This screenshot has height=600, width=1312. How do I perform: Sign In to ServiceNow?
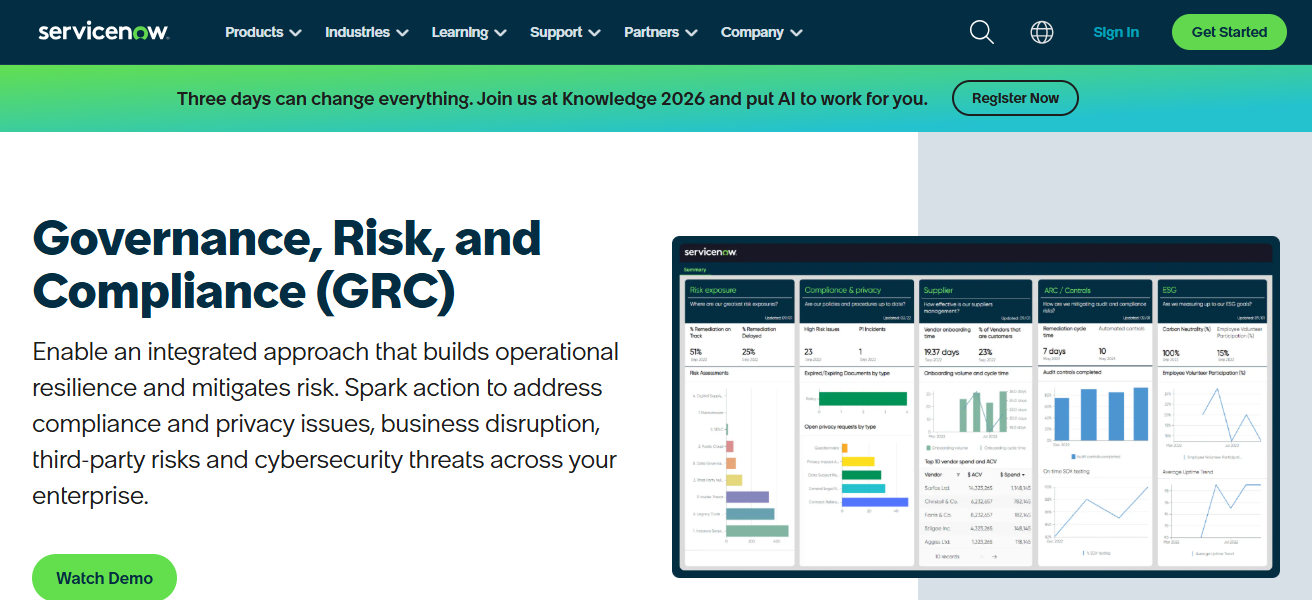coord(1116,32)
